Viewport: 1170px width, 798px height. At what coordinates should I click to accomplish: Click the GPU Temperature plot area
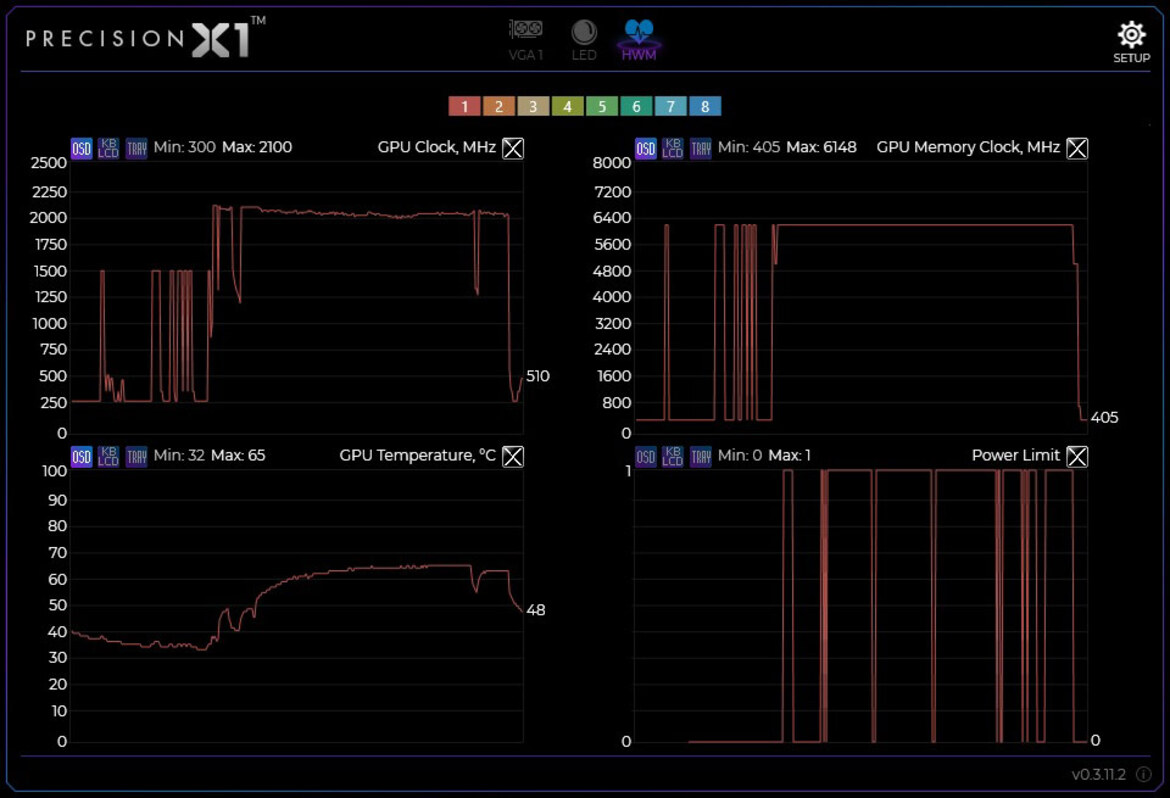pos(297,606)
